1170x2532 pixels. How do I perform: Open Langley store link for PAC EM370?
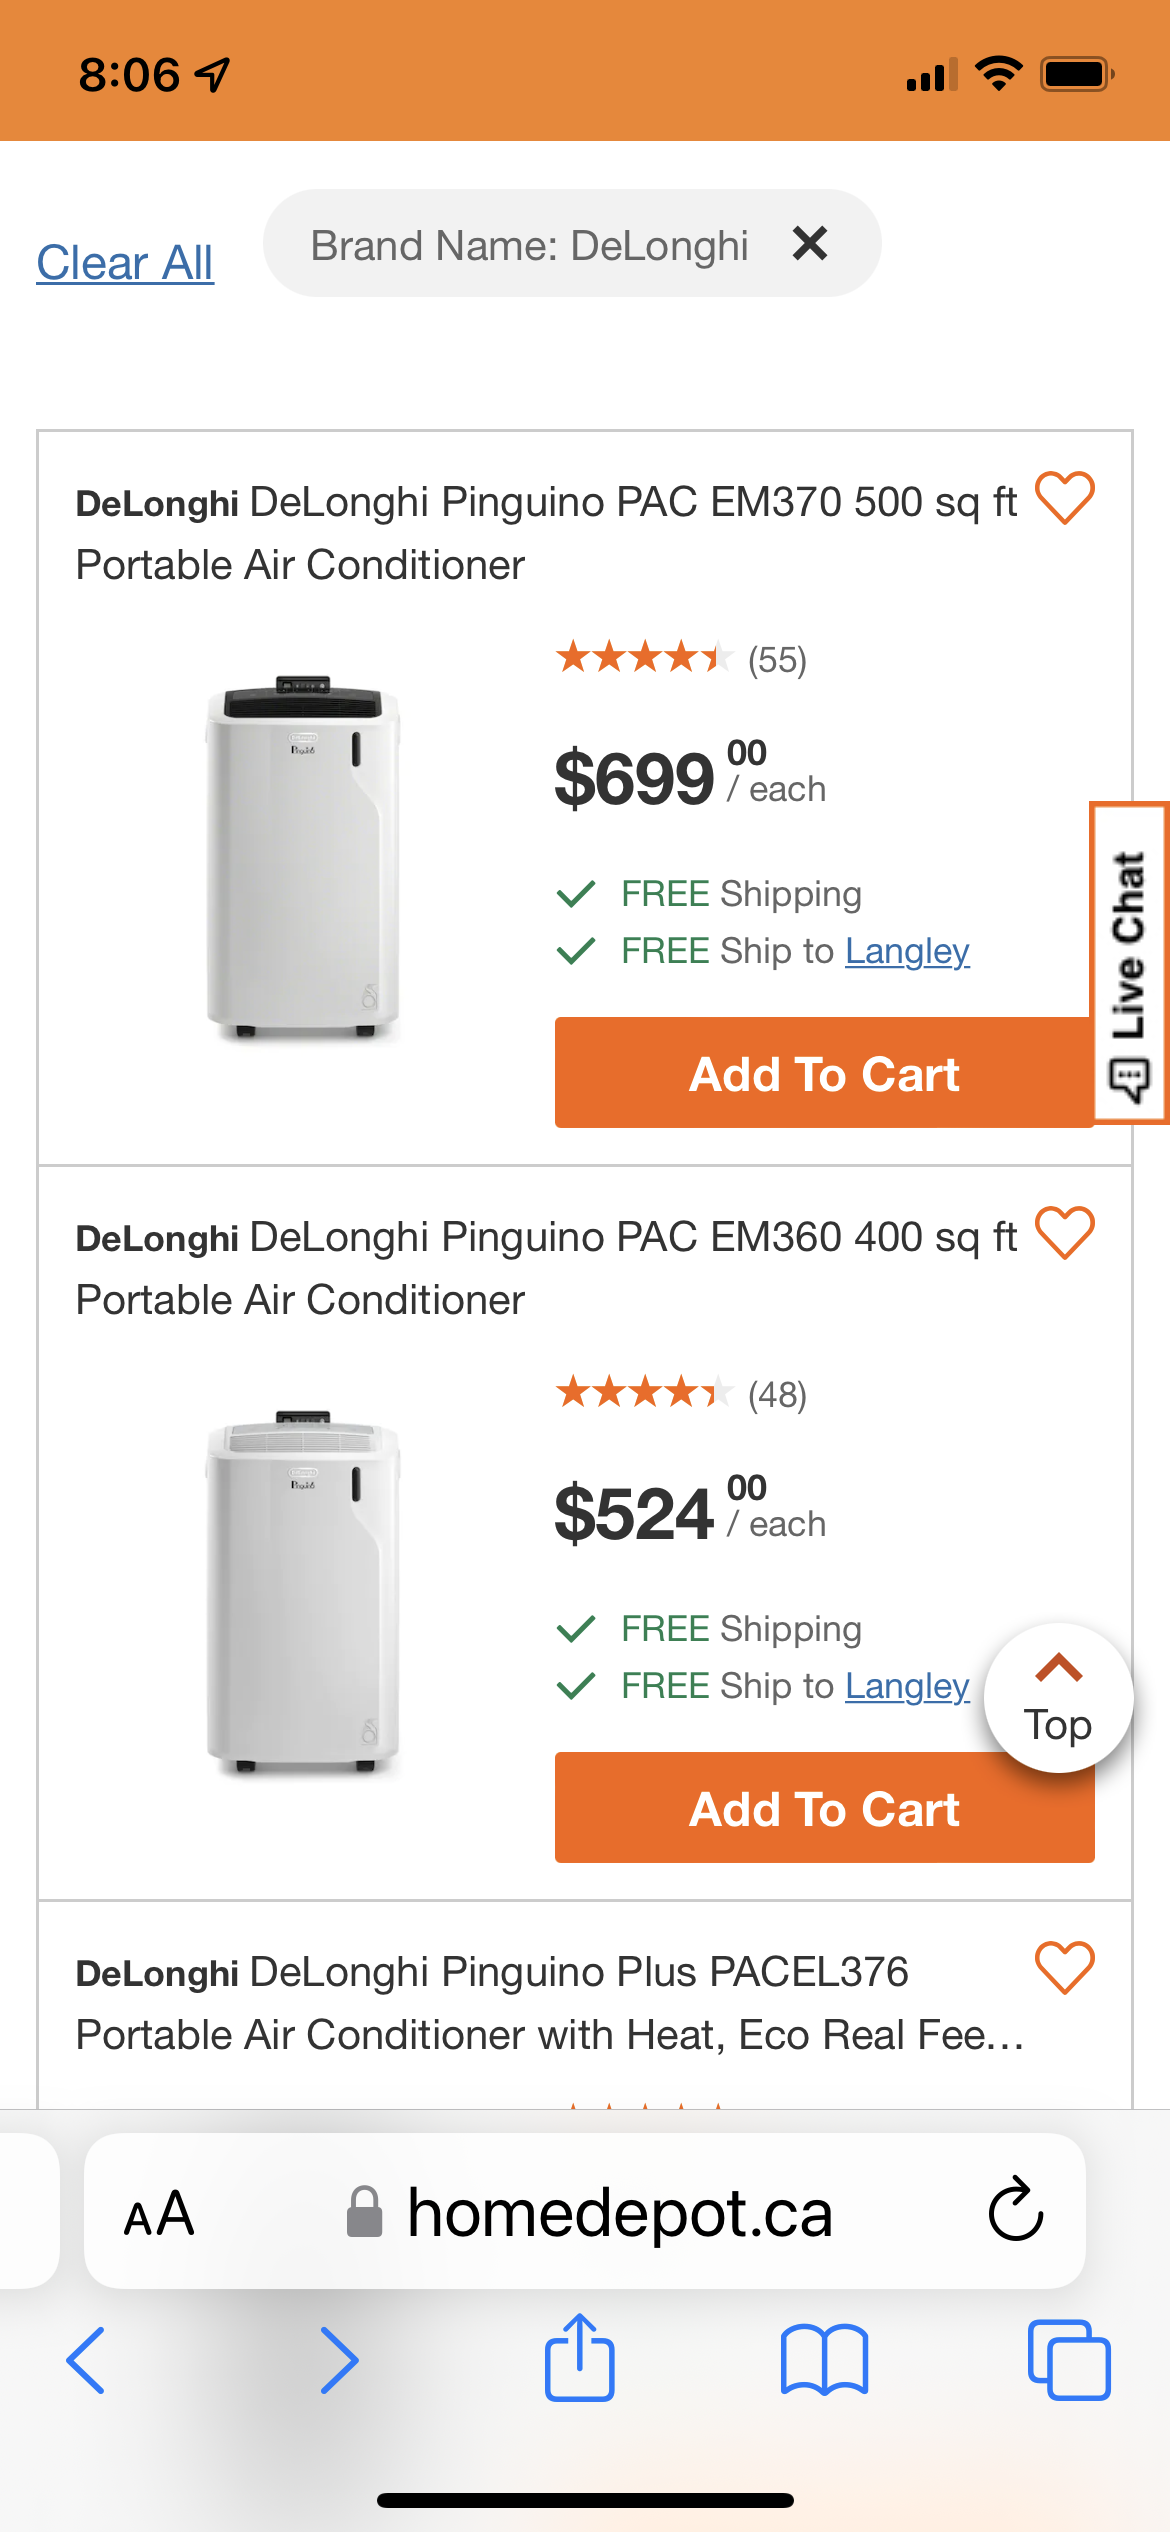coord(907,951)
